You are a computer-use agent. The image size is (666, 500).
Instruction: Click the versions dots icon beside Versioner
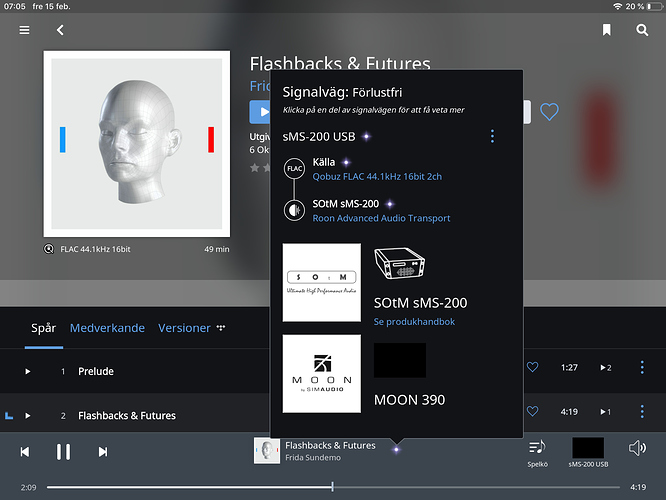click(x=220, y=328)
